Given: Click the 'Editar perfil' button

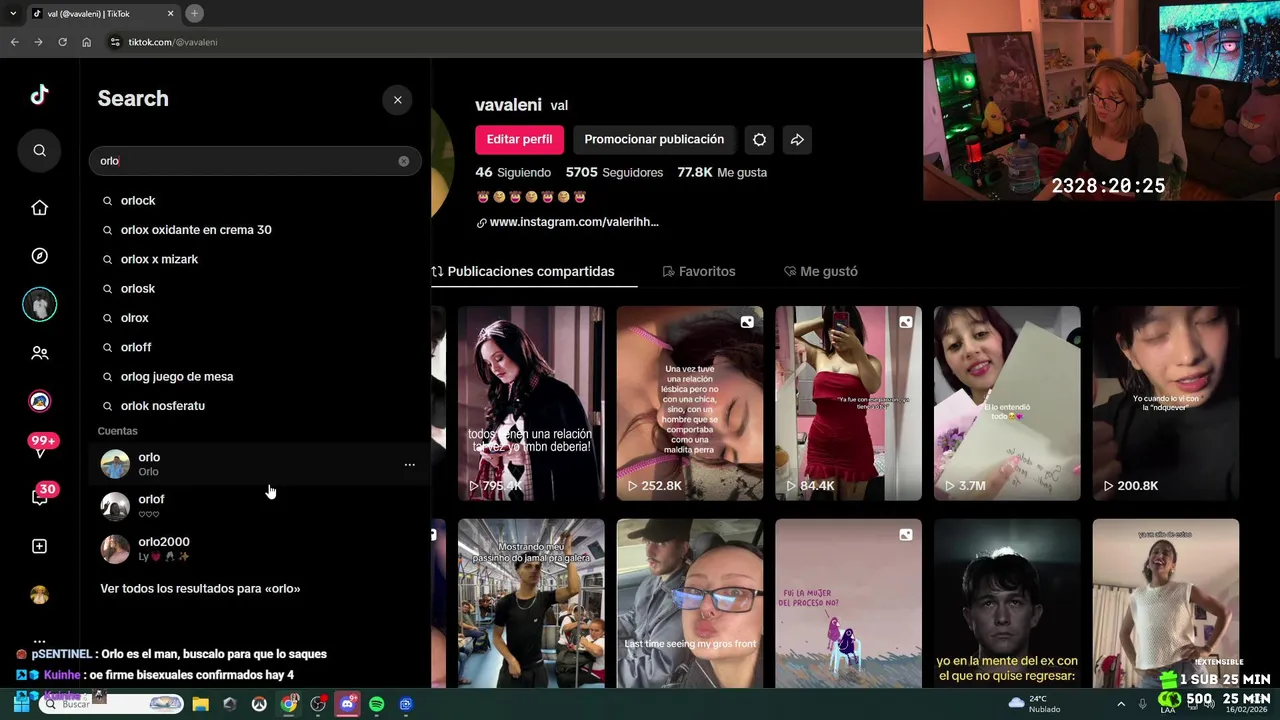Looking at the screenshot, I should (519, 140).
